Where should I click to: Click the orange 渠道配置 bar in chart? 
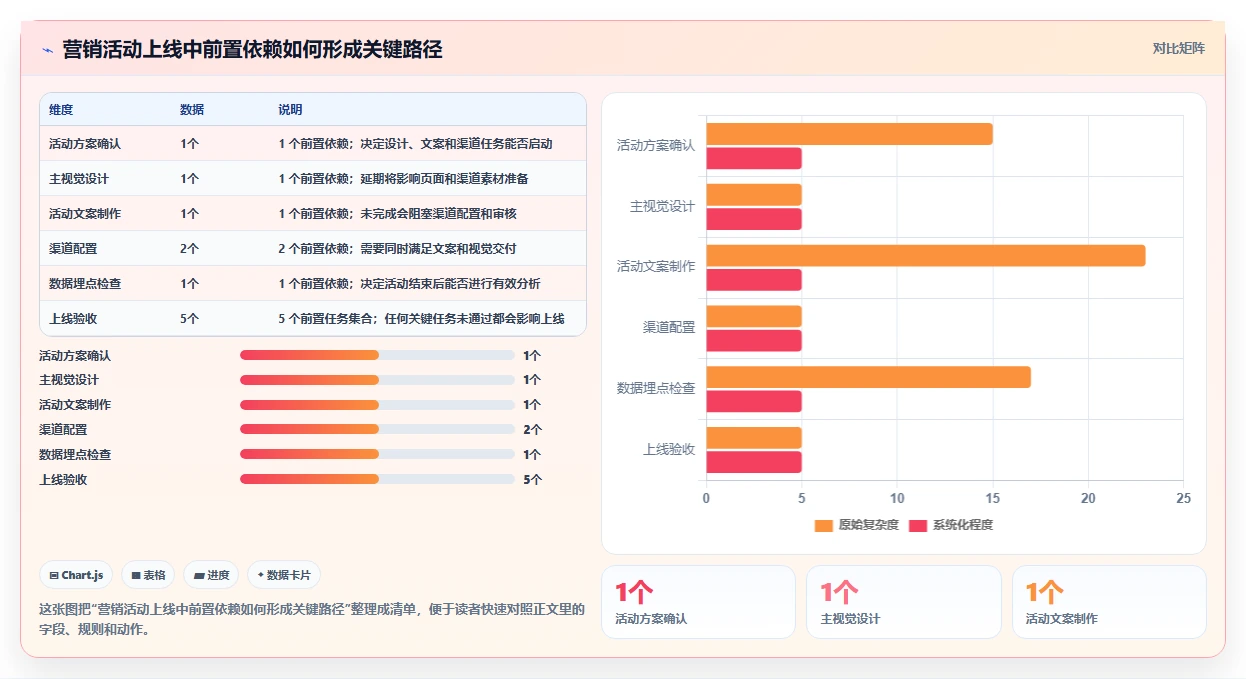754,316
